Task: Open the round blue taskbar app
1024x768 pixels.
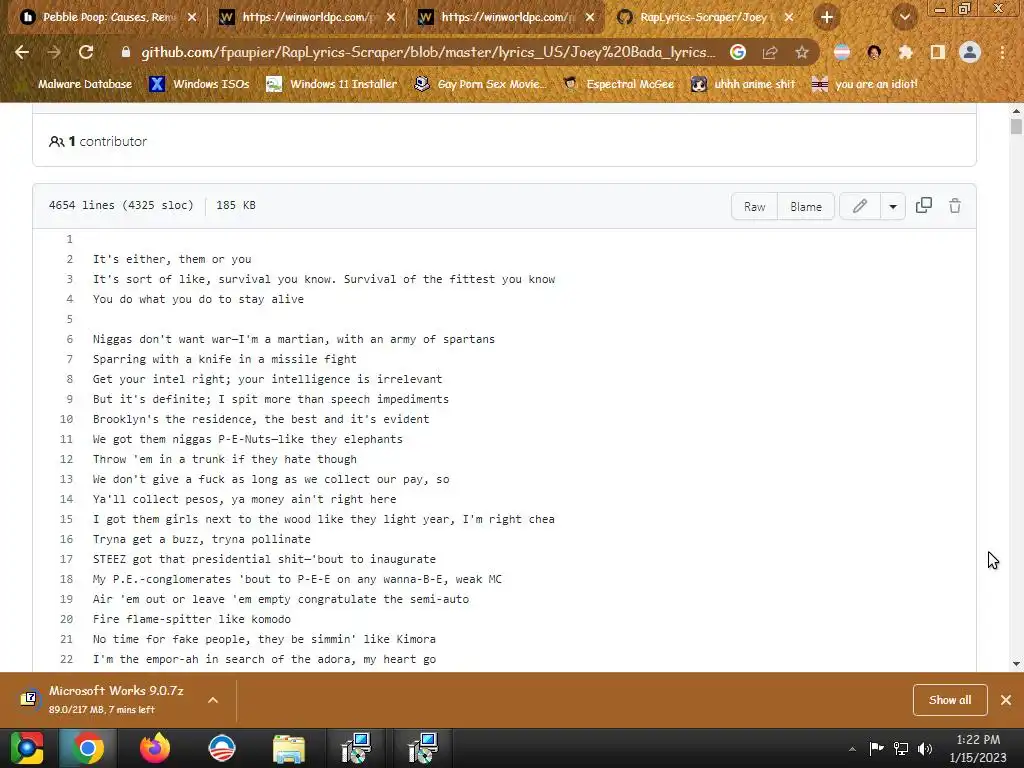Action: click(221, 748)
